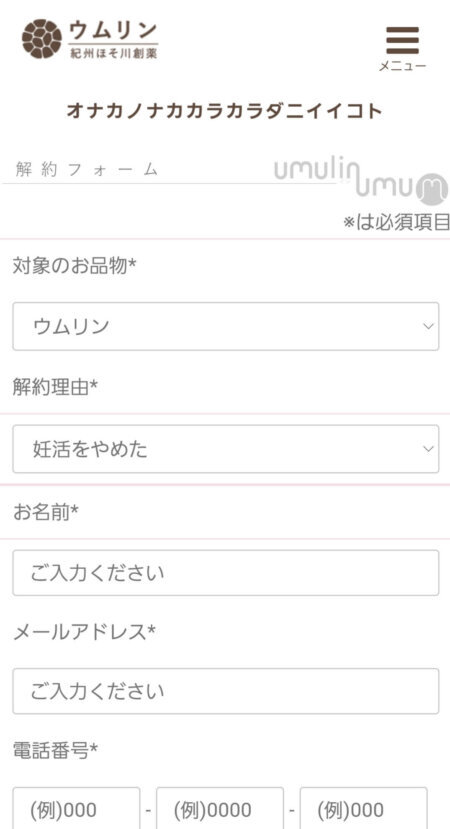
Task: Click the ウムリン brand name text
Action: (113, 31)
